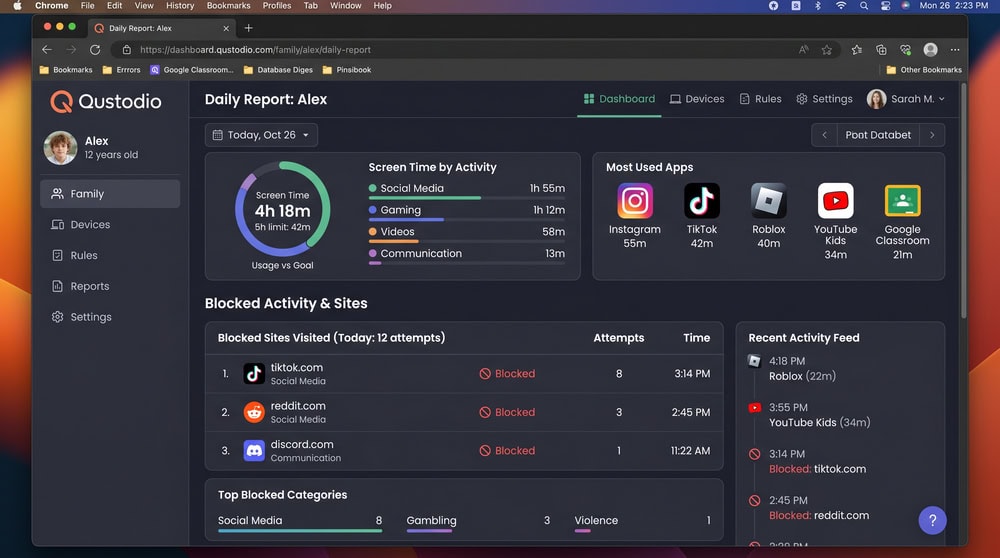Click the YouTube icon in Recent Activity Feed

coord(754,407)
